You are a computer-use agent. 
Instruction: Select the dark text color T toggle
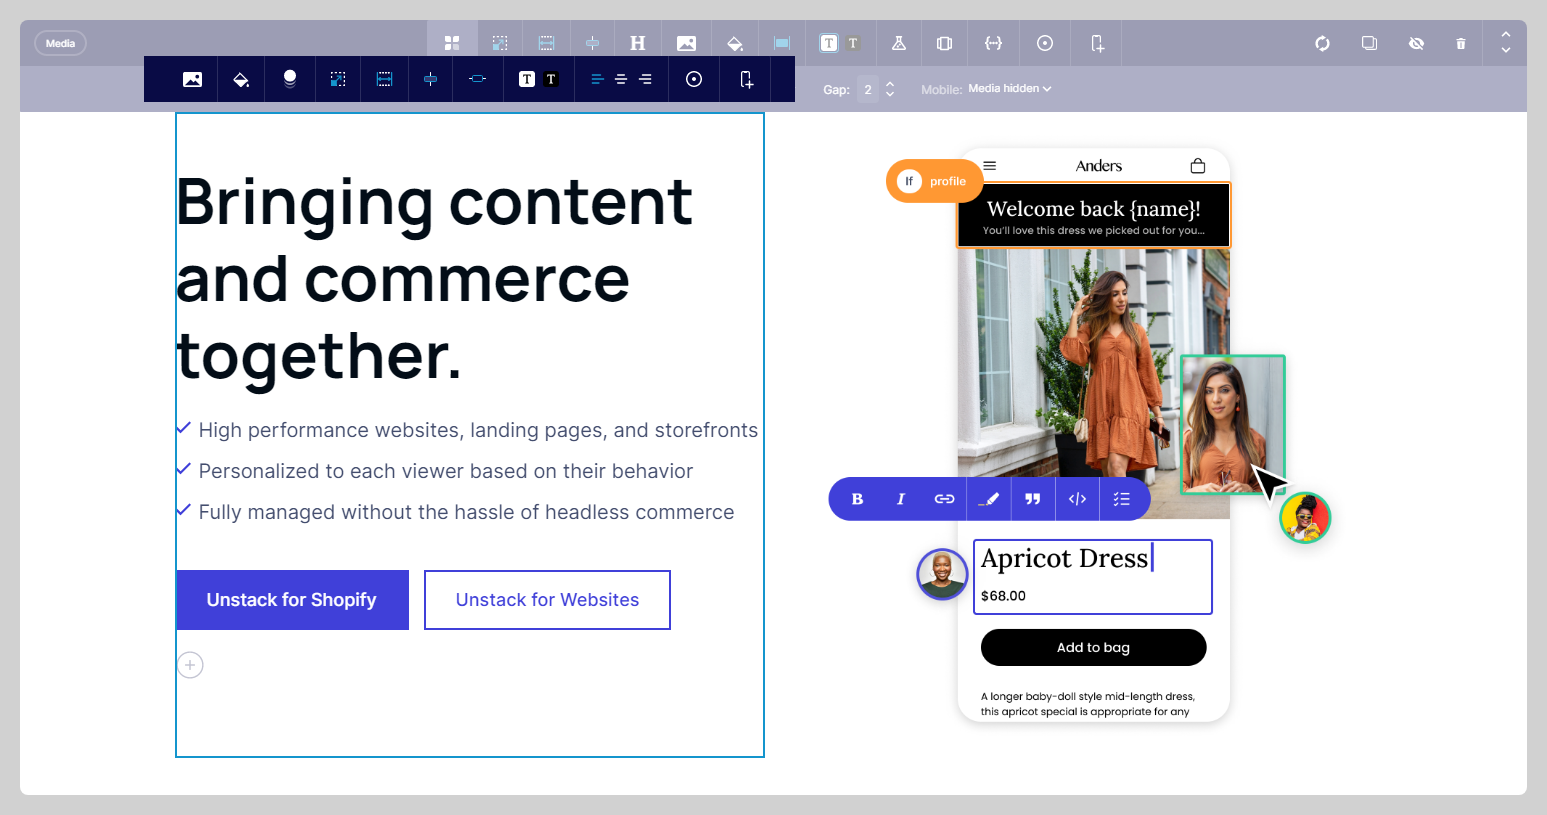pos(551,79)
